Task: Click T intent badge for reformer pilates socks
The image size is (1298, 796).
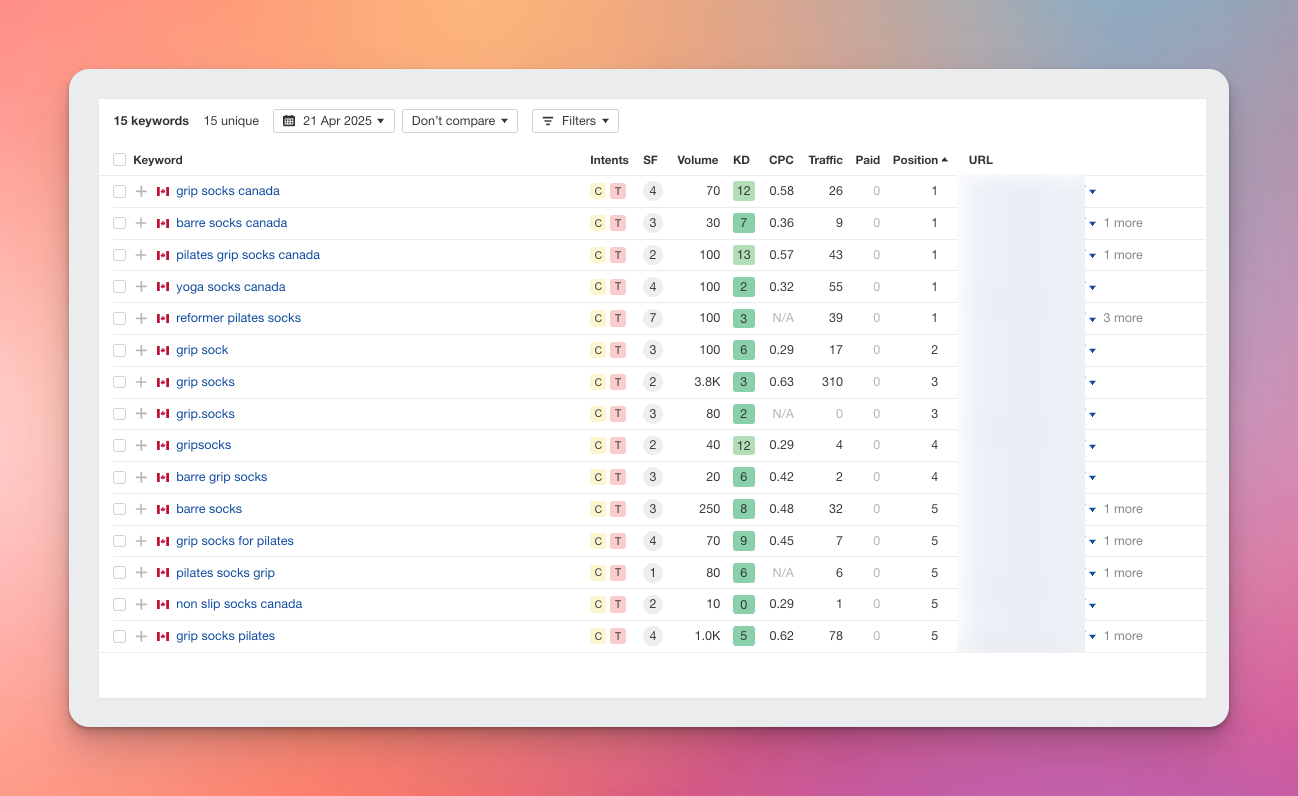Action: (x=618, y=318)
